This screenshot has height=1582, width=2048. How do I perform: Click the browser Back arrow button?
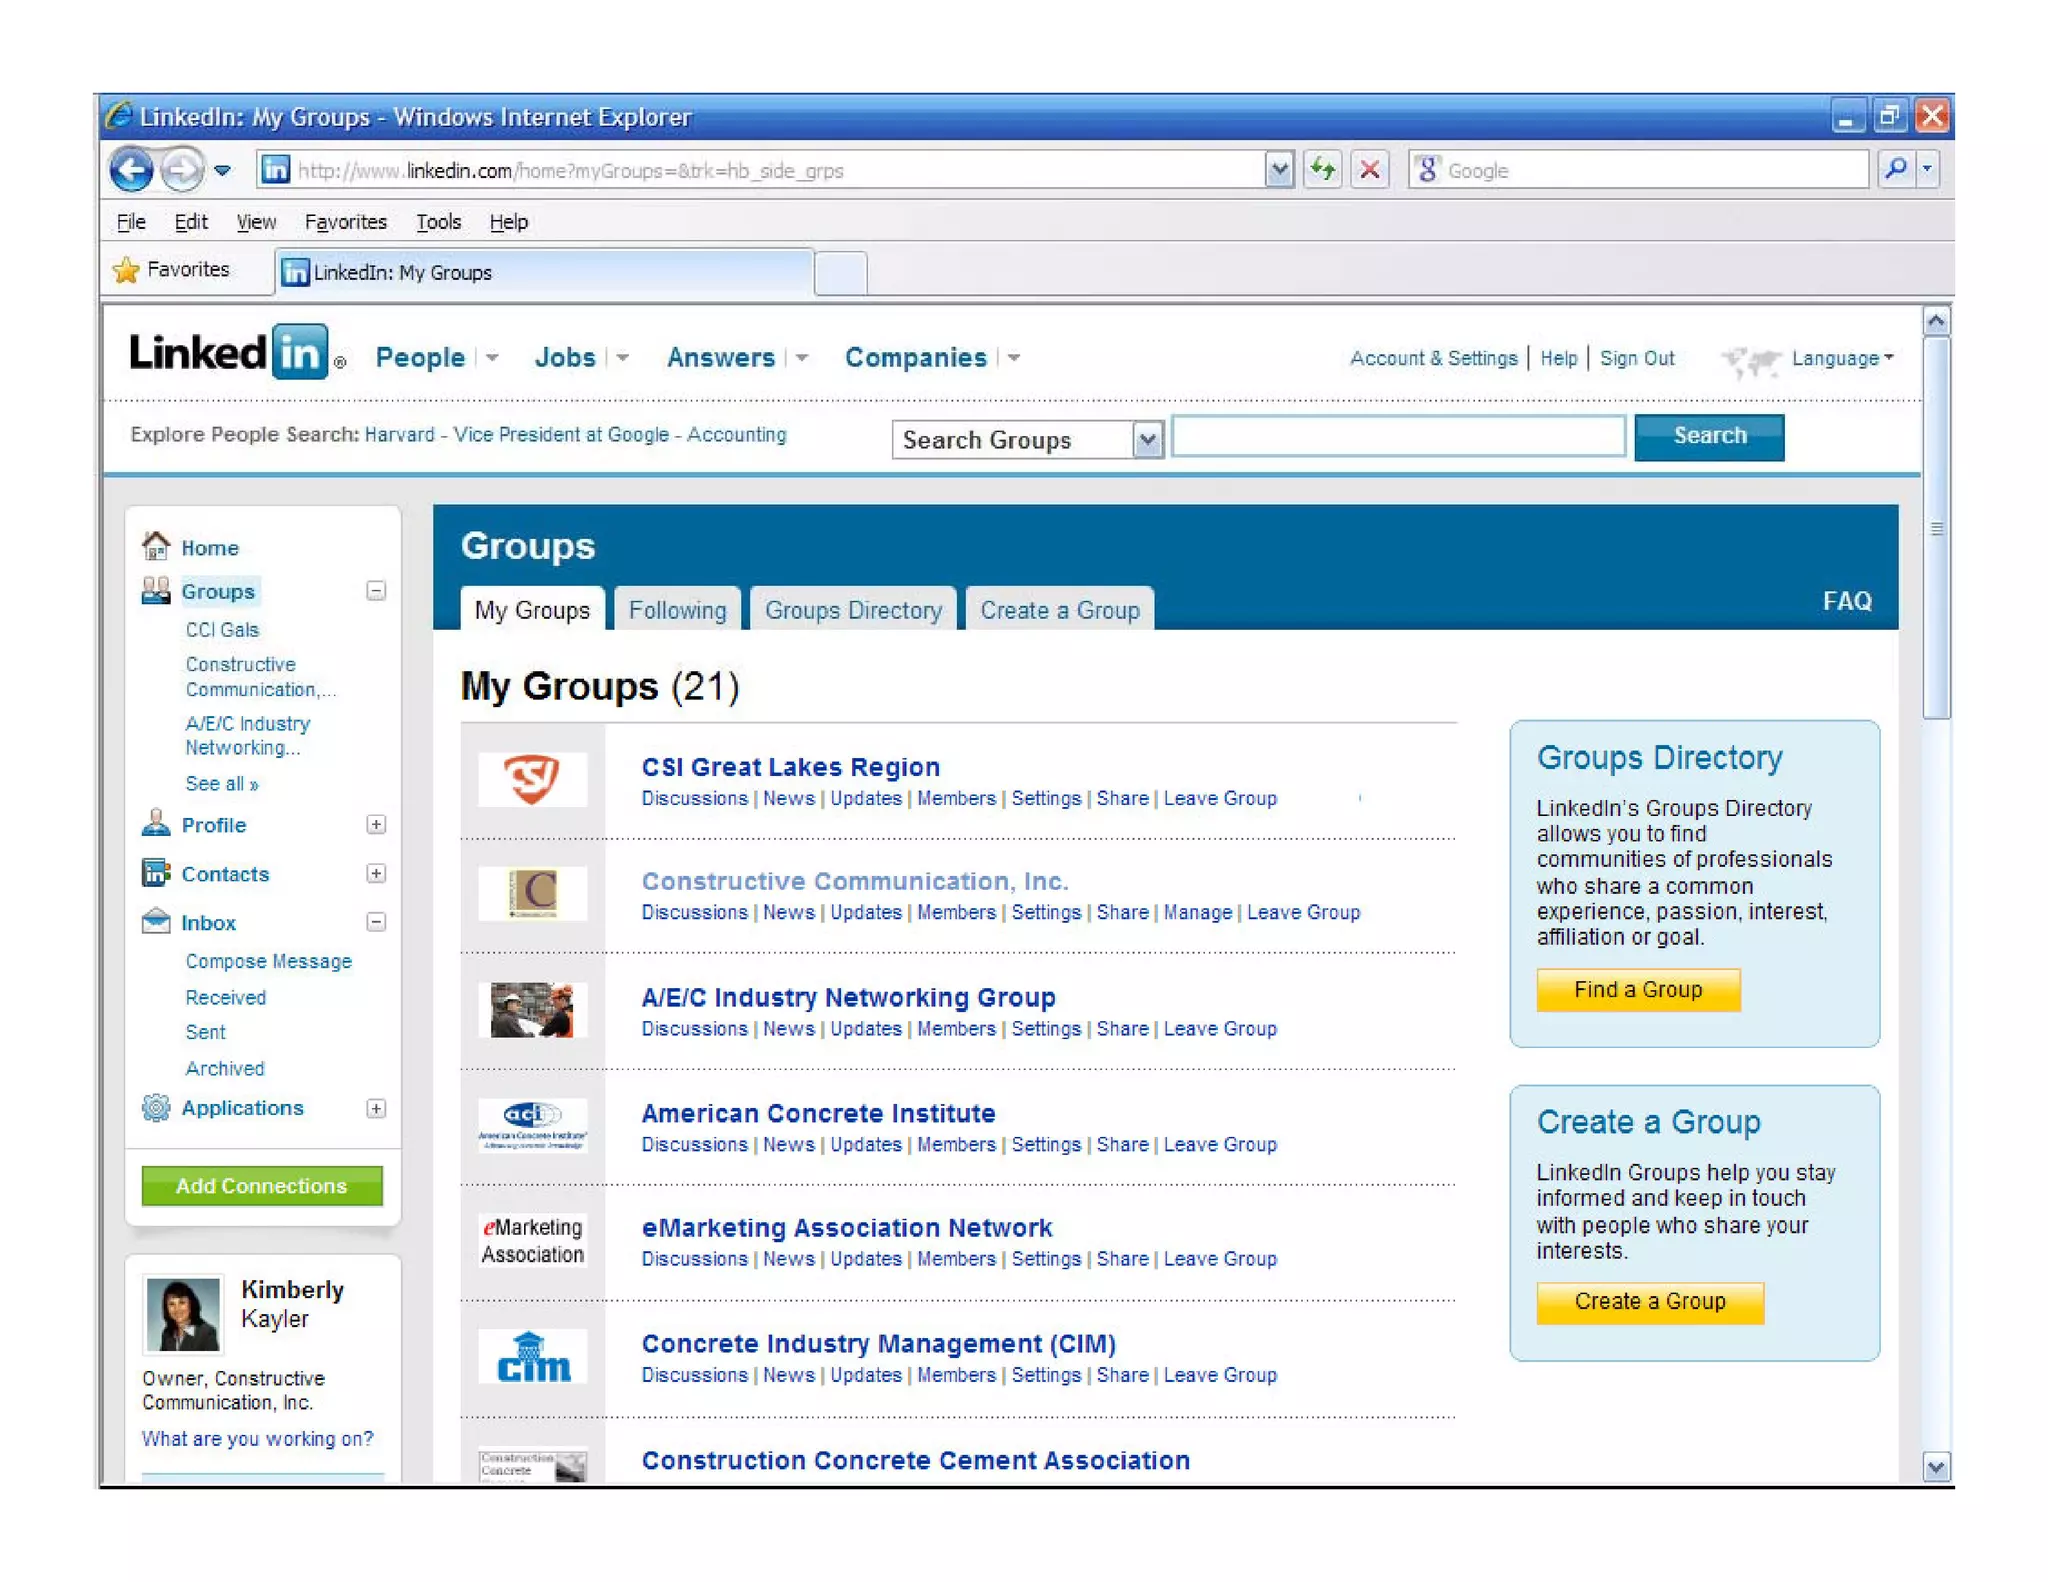131,170
